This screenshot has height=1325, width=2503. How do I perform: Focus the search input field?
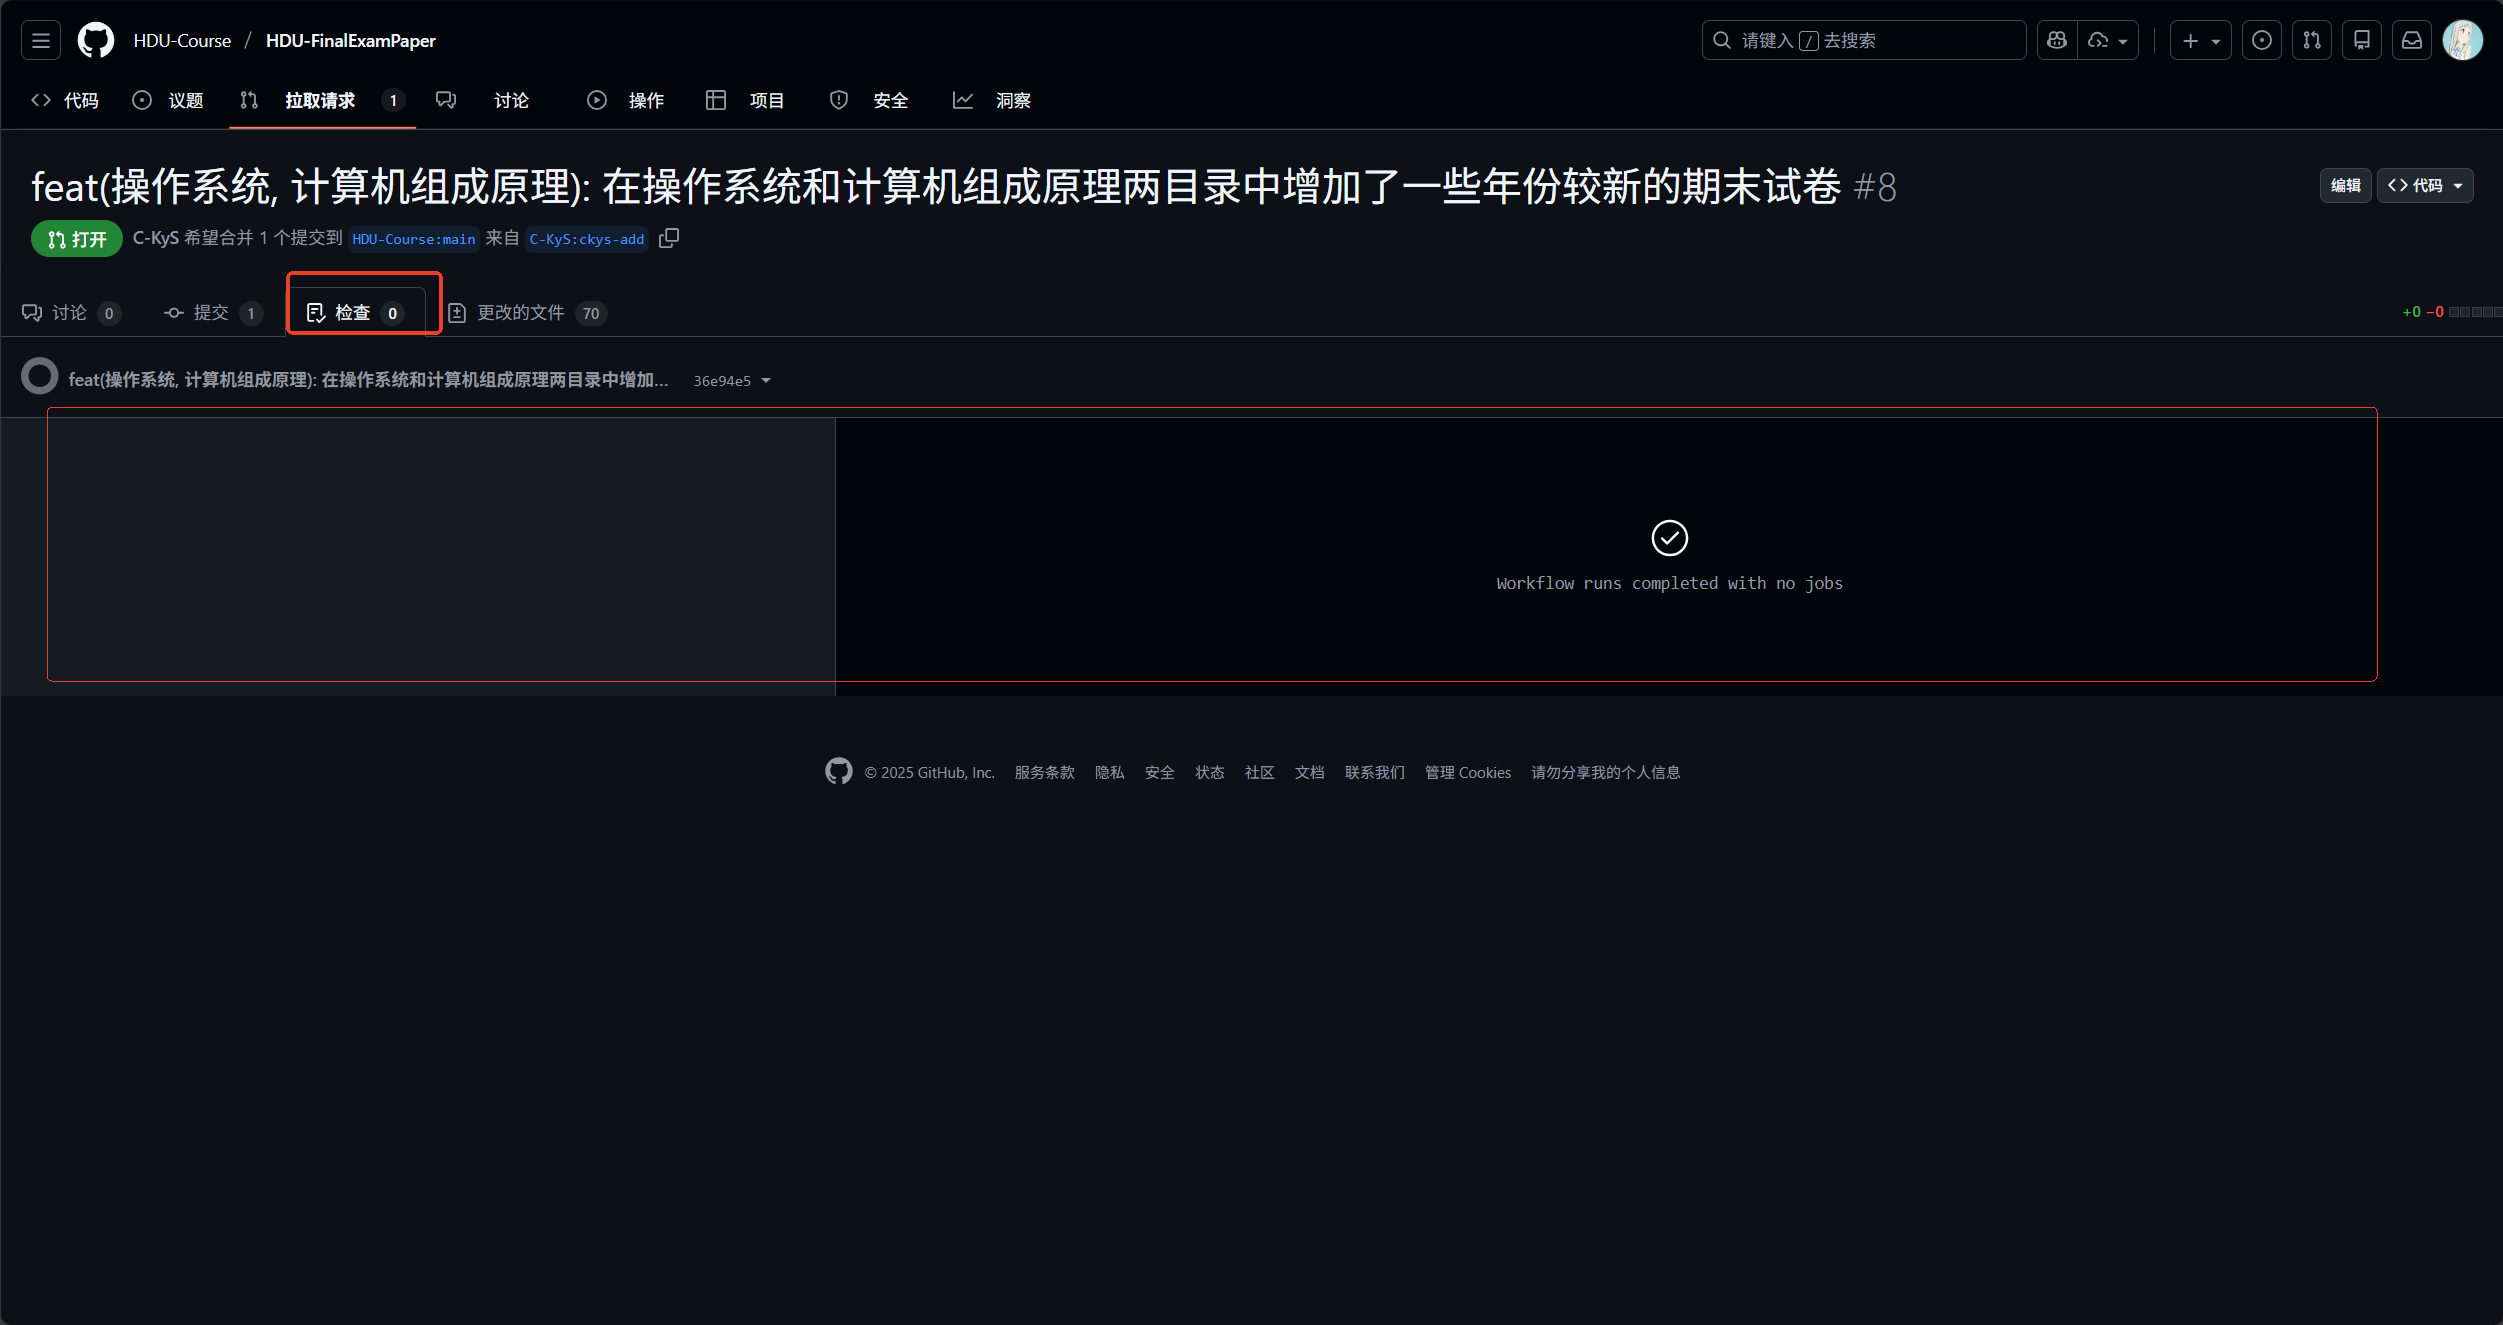coord(1864,40)
